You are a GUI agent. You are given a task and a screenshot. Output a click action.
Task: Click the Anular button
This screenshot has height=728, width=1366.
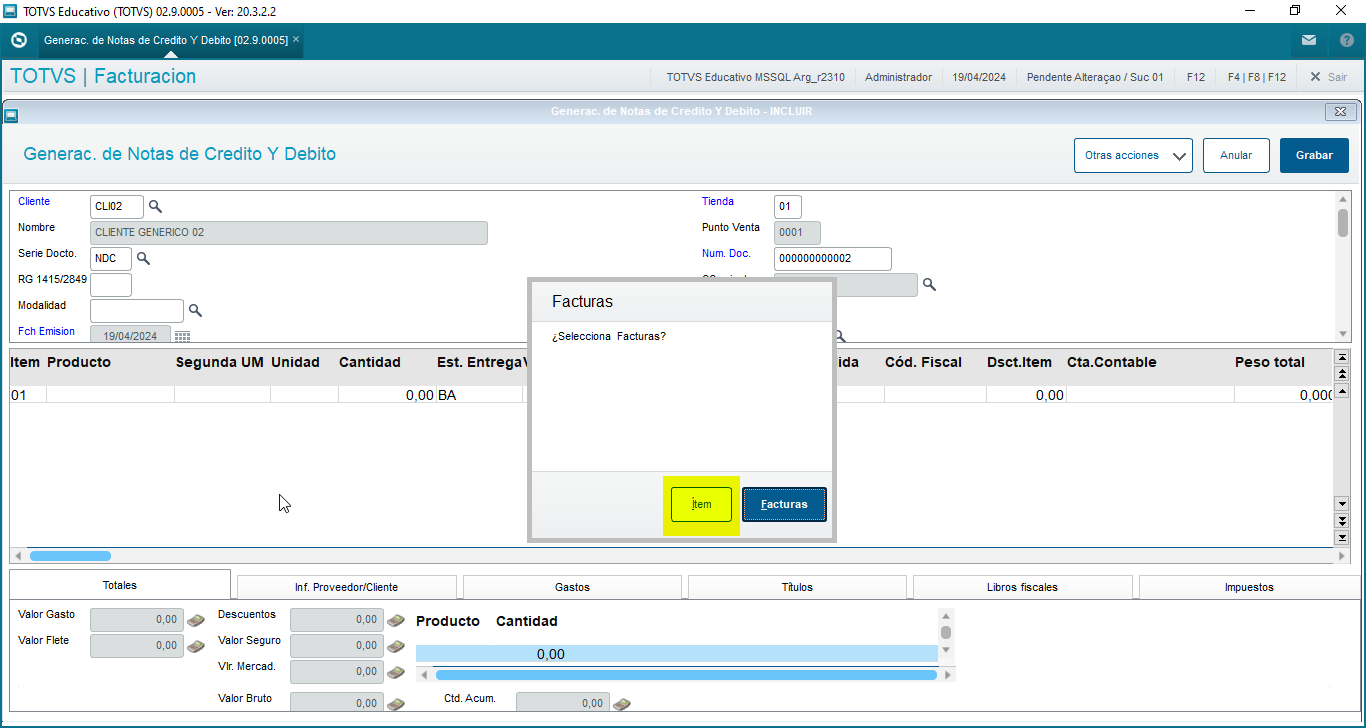click(1236, 155)
